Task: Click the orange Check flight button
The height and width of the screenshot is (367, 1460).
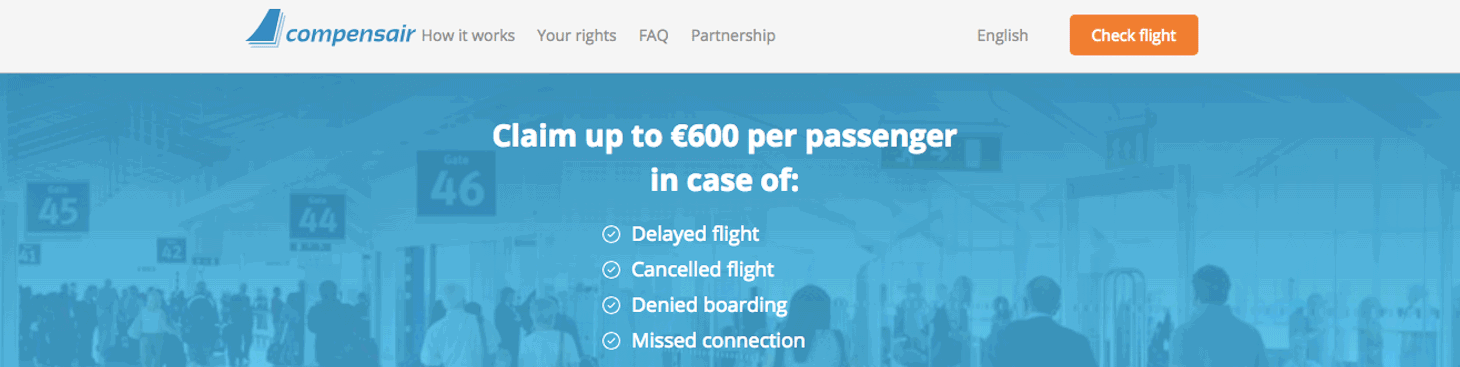Action: click(x=1133, y=35)
